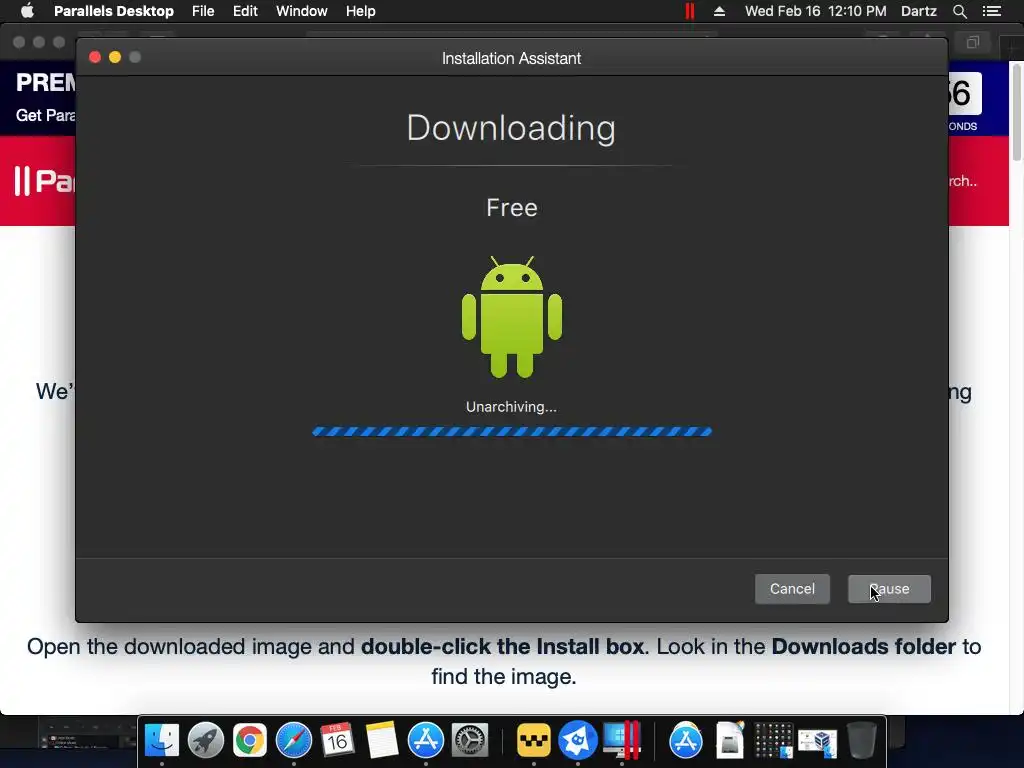The height and width of the screenshot is (768, 1024).
Task: Open Launchpad rocket in the dock
Action: (206, 741)
